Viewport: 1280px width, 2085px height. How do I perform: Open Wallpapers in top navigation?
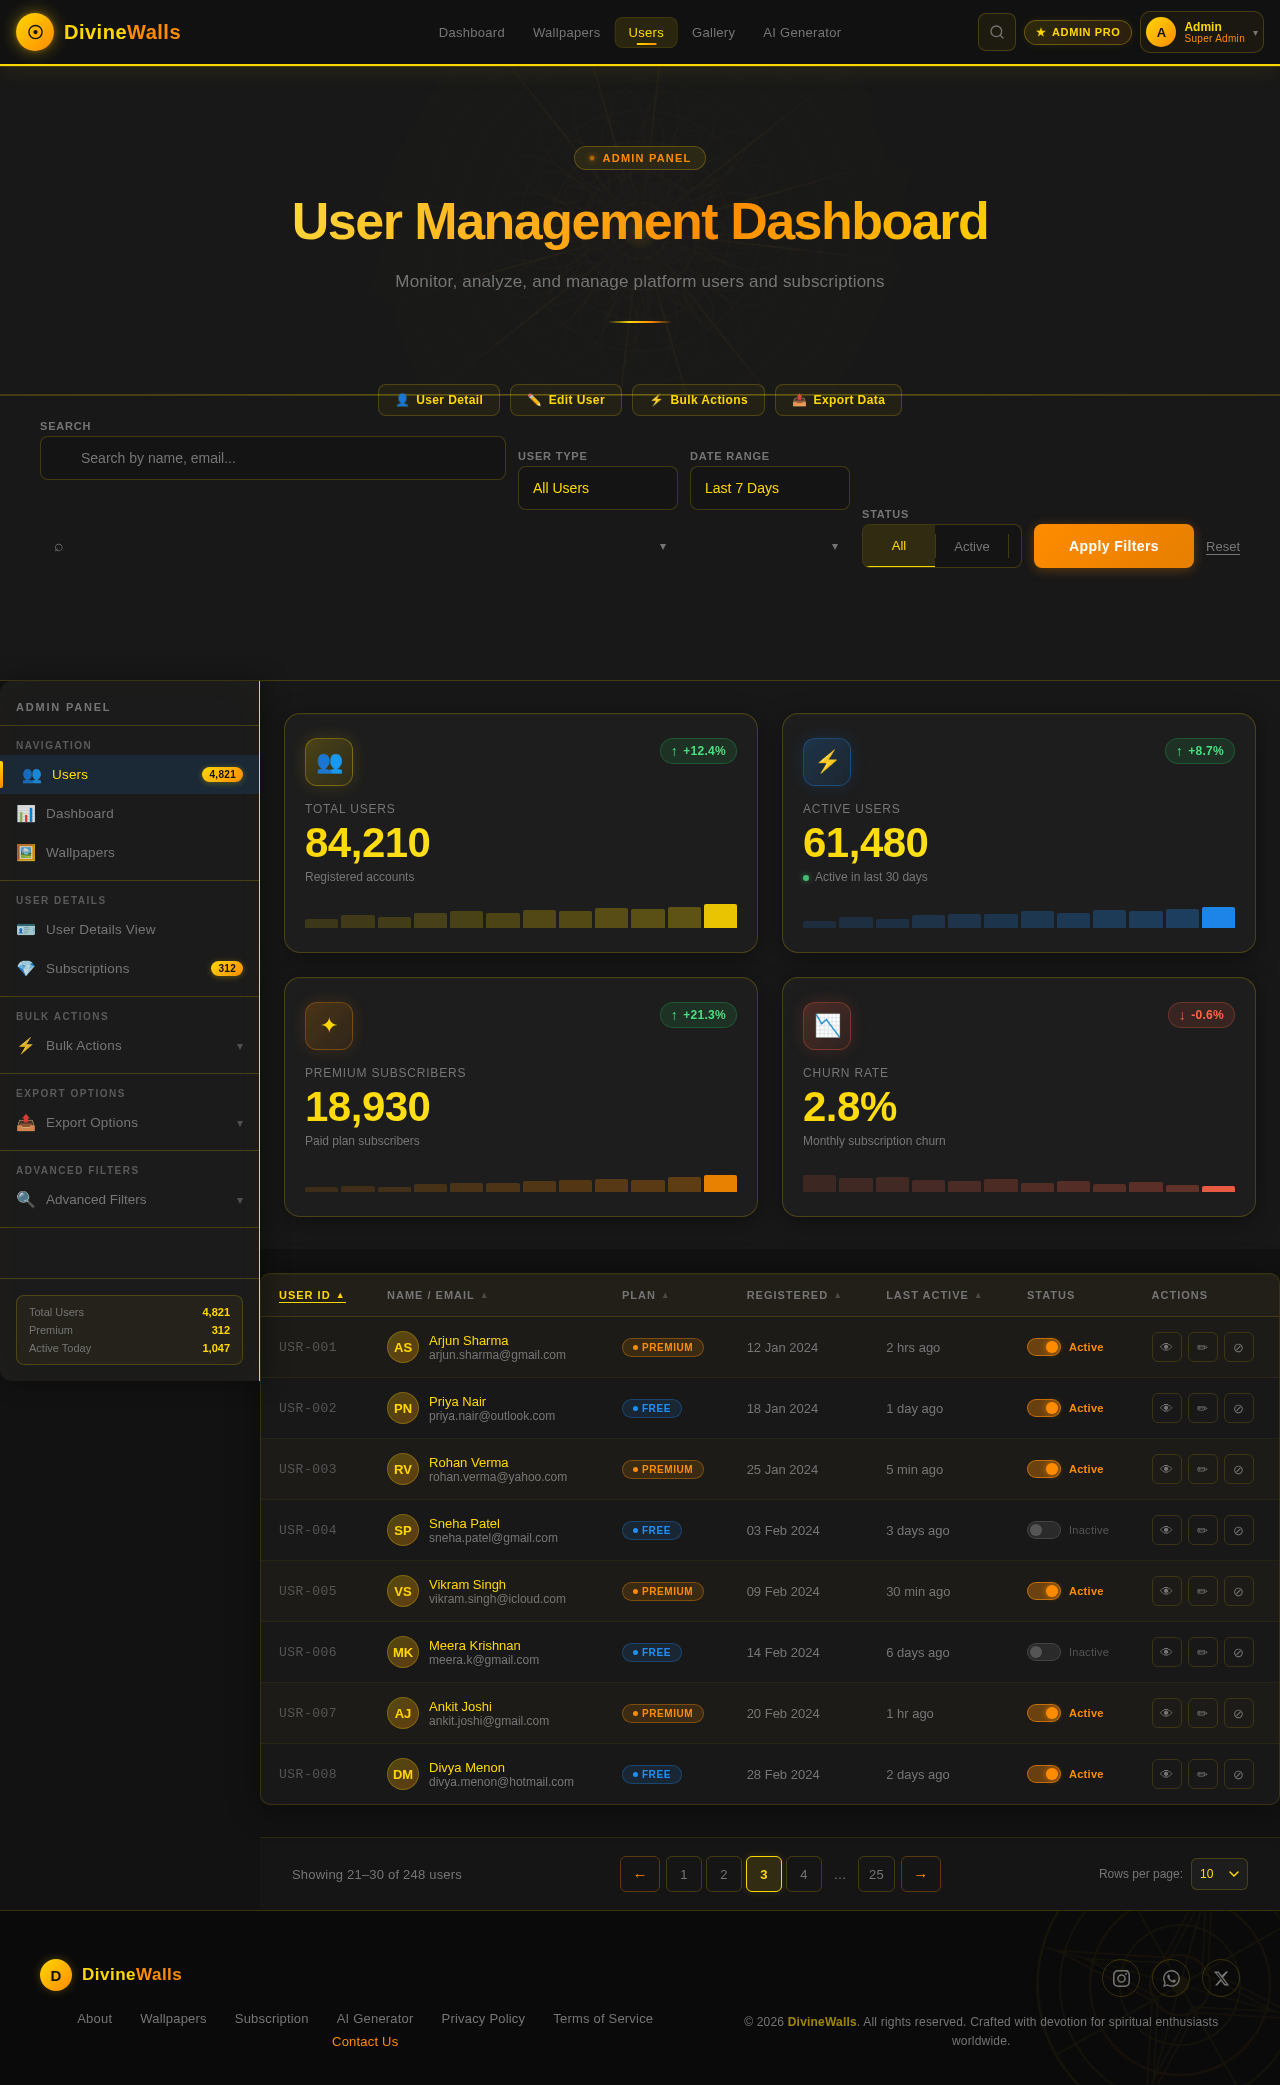tap(566, 32)
